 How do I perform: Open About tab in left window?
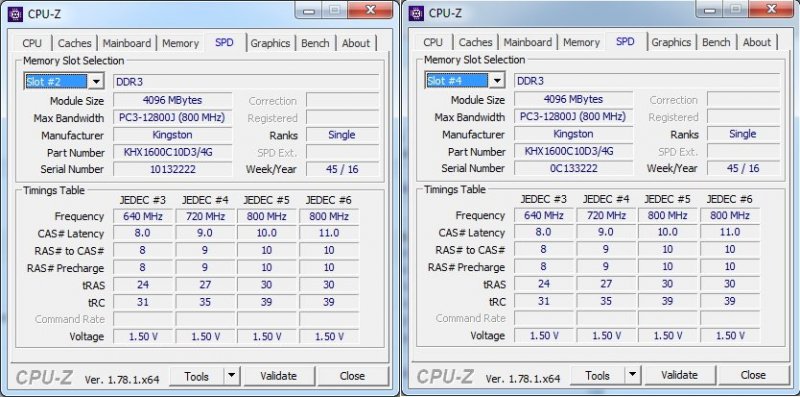pyautogui.click(x=356, y=43)
